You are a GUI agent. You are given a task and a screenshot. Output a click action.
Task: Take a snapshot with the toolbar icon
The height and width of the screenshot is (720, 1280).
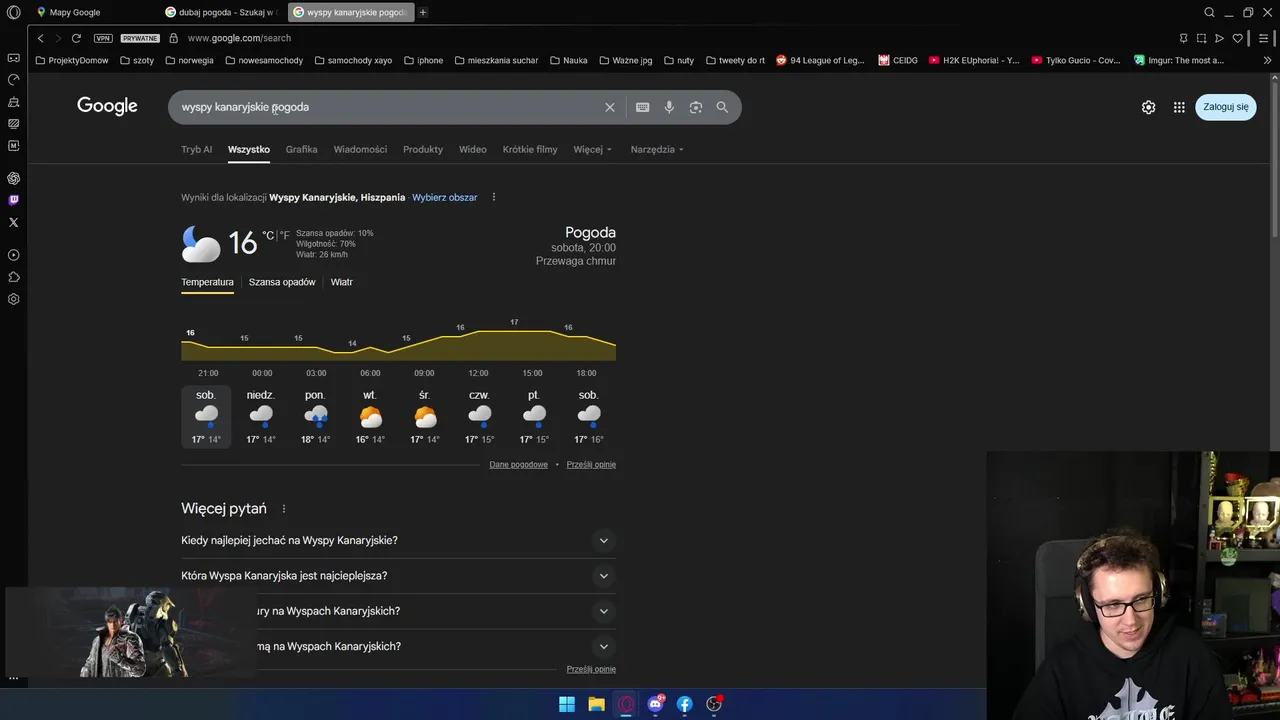coord(1201,38)
